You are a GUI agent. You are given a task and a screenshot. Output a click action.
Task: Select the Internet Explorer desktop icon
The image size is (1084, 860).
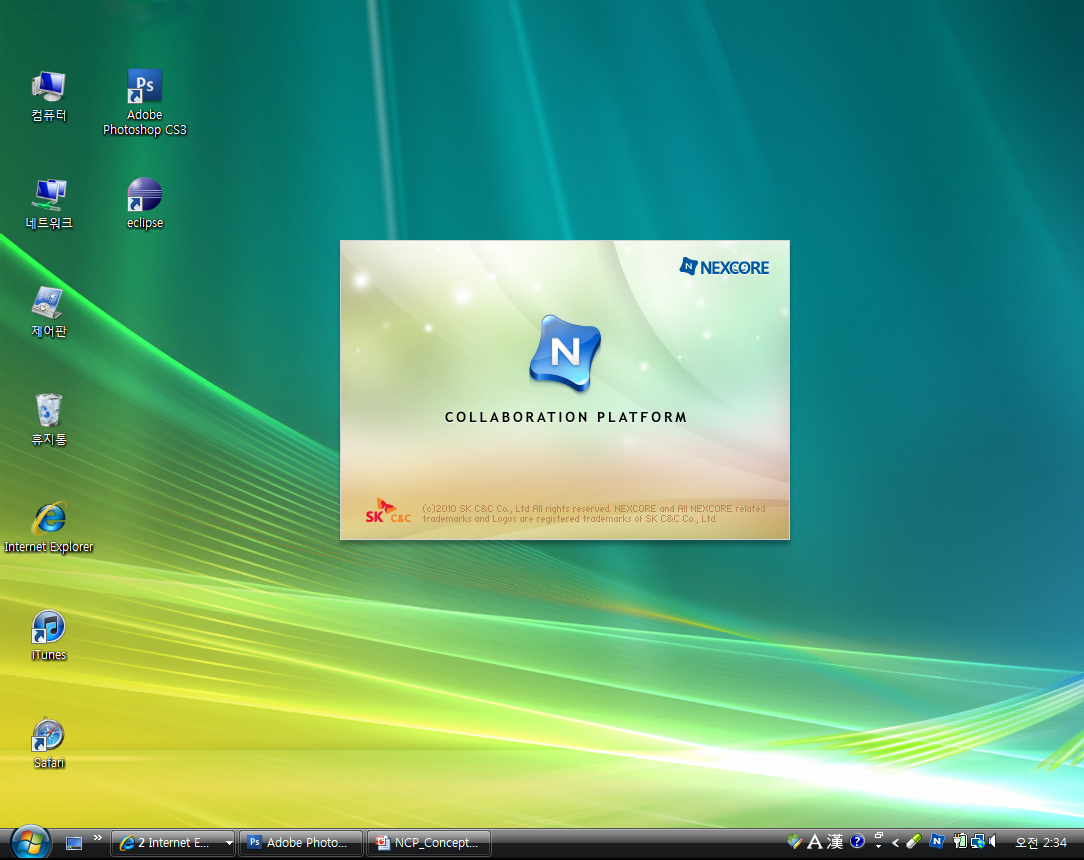point(48,527)
